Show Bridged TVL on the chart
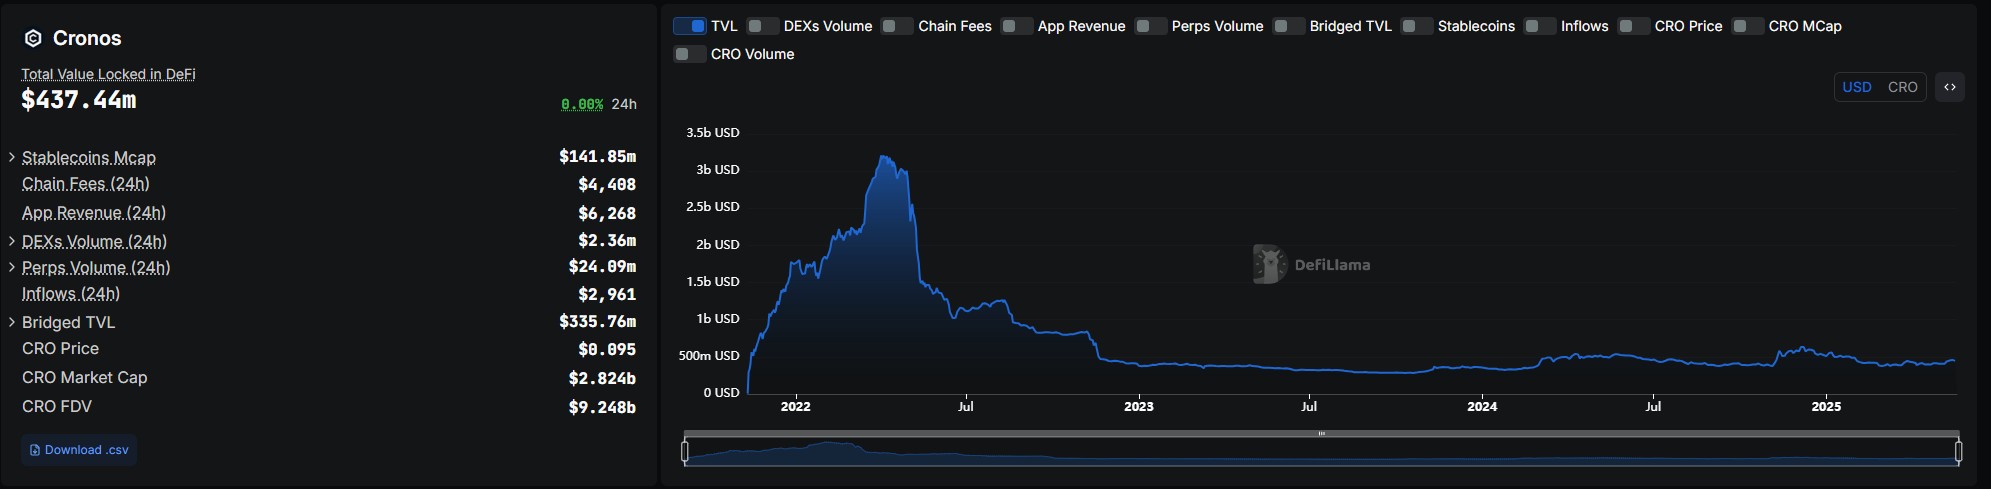Screen dimensions: 1991x489 [1289, 26]
